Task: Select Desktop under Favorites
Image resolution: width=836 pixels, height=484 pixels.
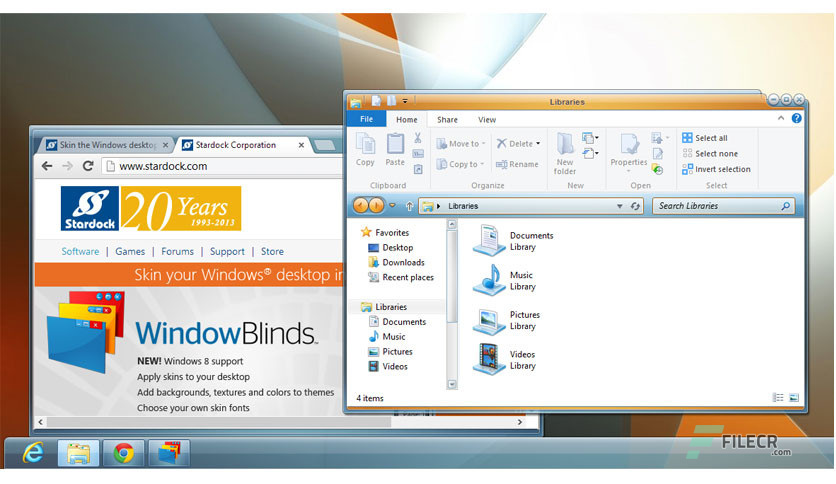Action: click(x=391, y=247)
